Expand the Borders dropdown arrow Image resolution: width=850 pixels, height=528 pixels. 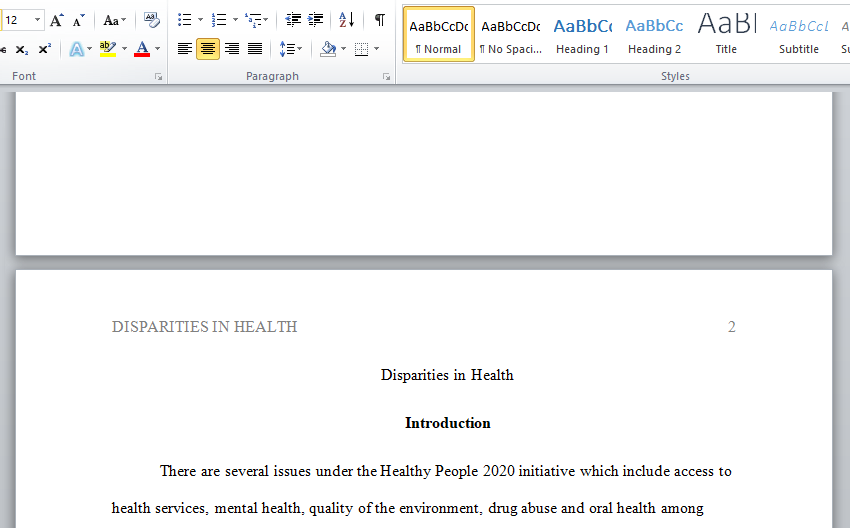[x=376, y=49]
